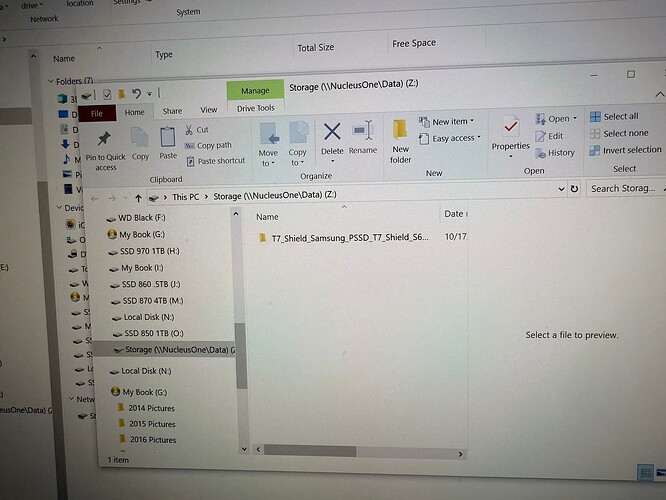Click the Undo arrow in quick access toolbar
Viewport: 666px width, 500px height.
(136, 93)
